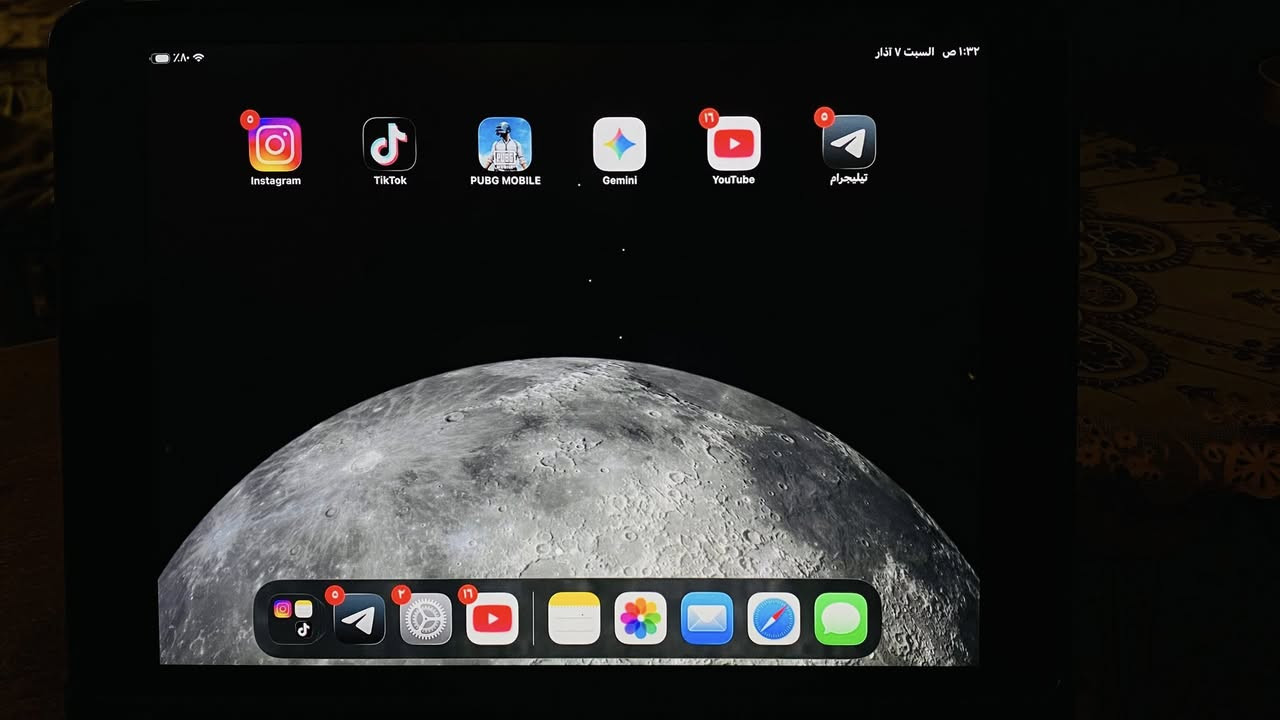Open Messages from the dock
Image resolution: width=1280 pixels, height=720 pixels.
pos(840,619)
